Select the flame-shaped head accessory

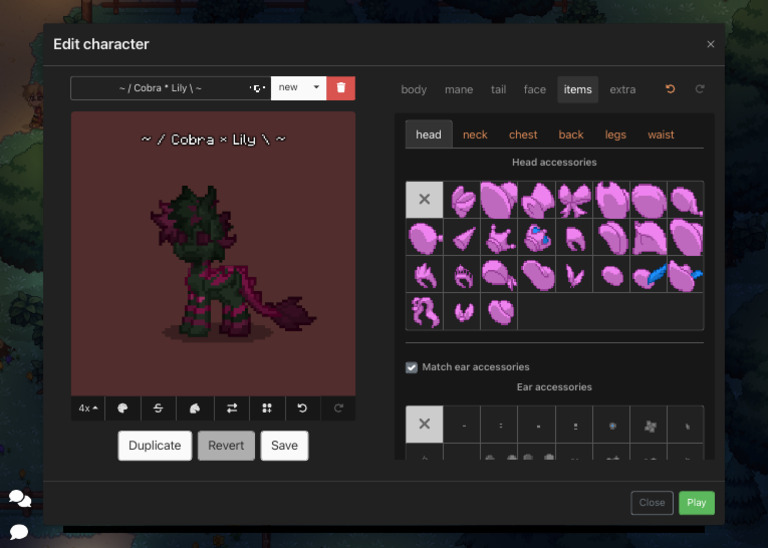click(x=424, y=275)
